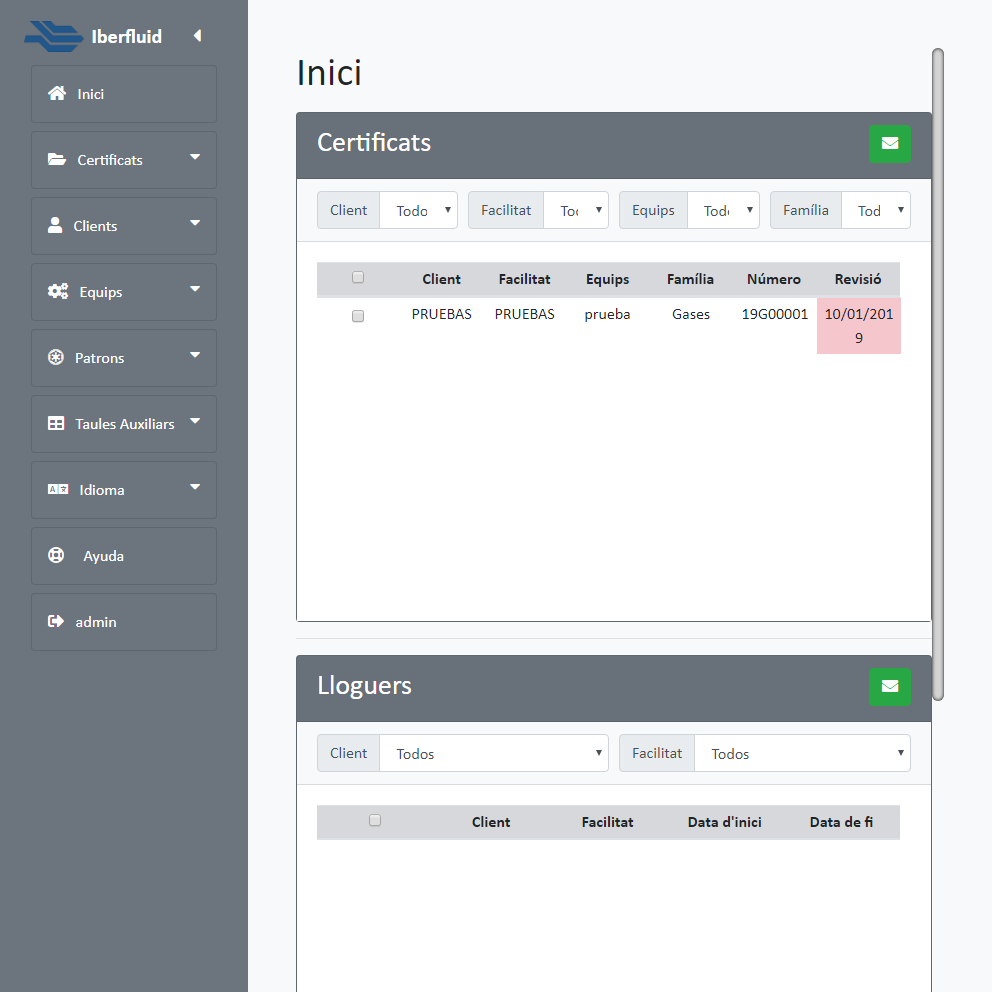
Task: Open the Lloguers Client dropdown
Action: (x=493, y=754)
